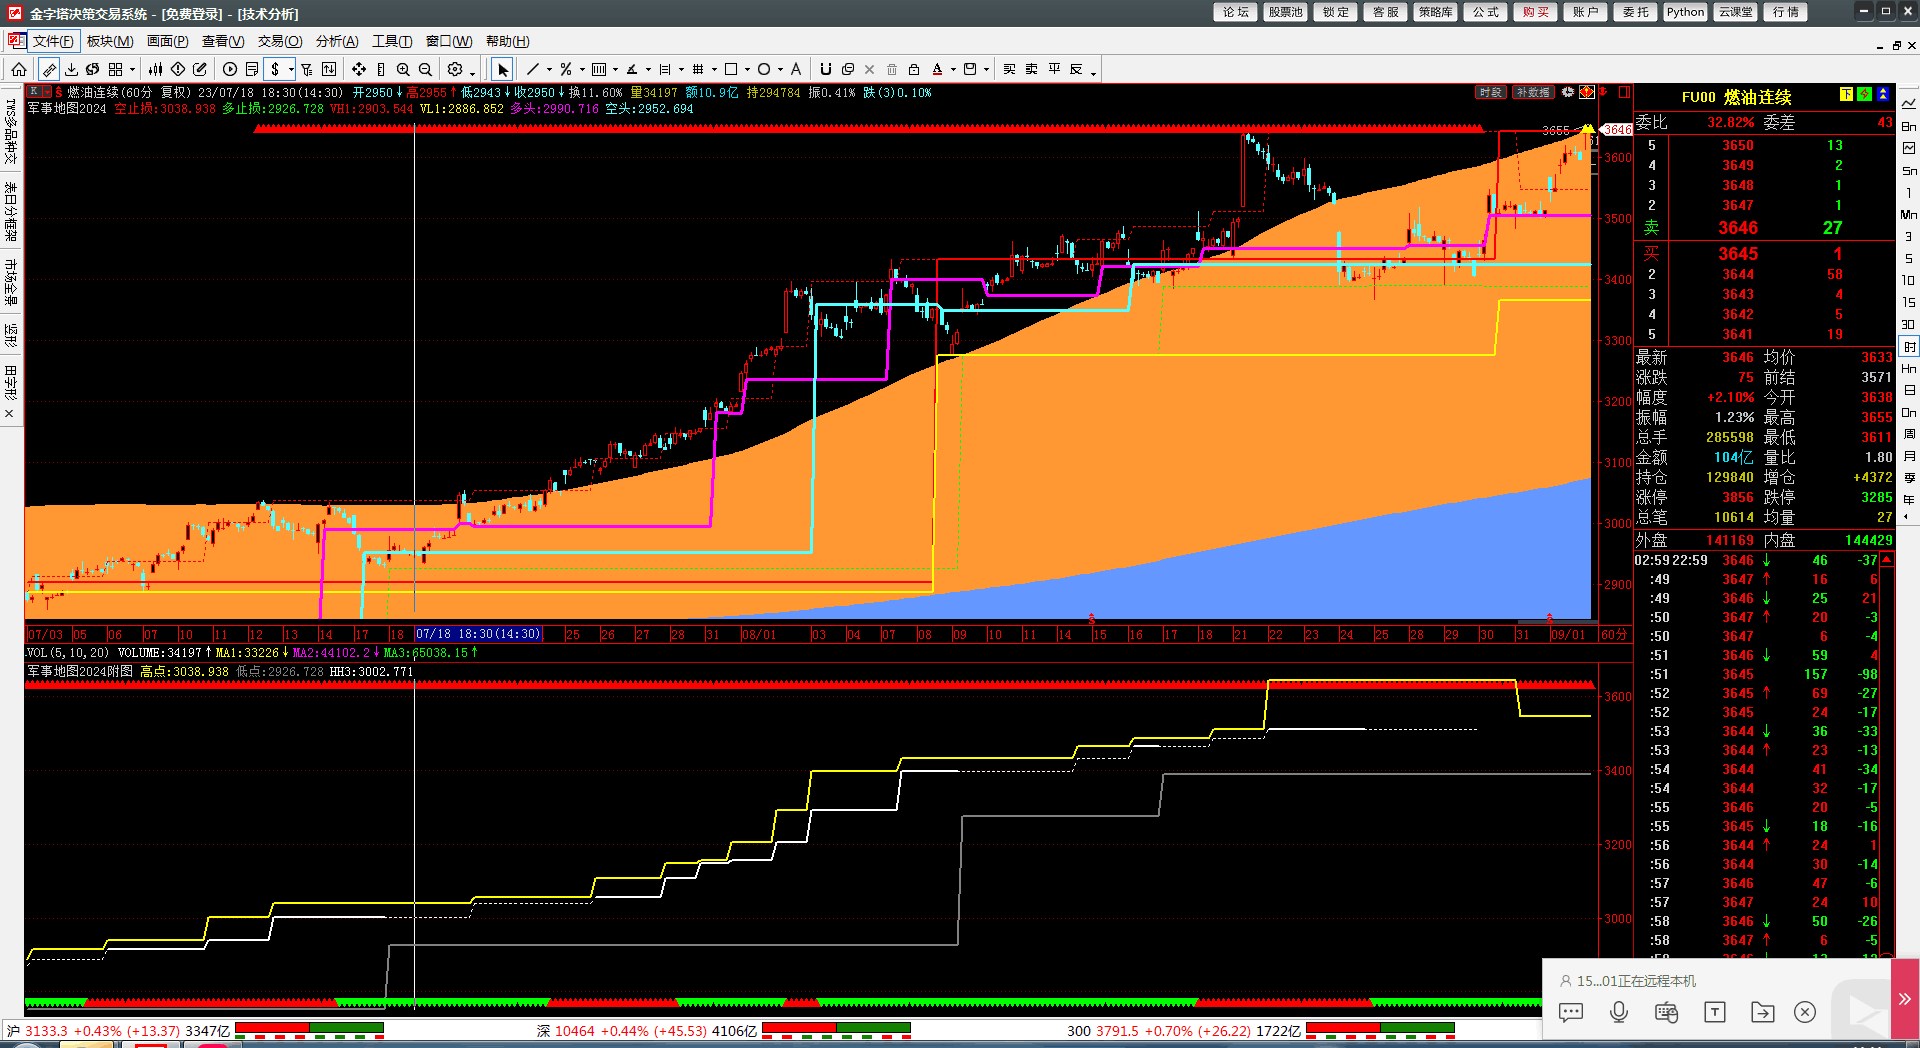Click the 平 (close position) toolbar button
This screenshot has width=1920, height=1048.
pos(1054,69)
